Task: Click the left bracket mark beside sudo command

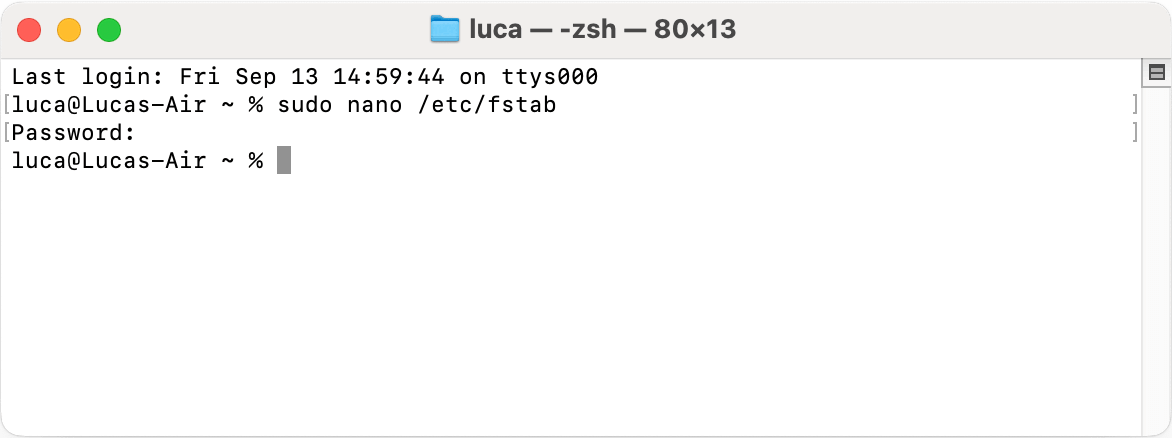Action: pyautogui.click(x=6, y=105)
